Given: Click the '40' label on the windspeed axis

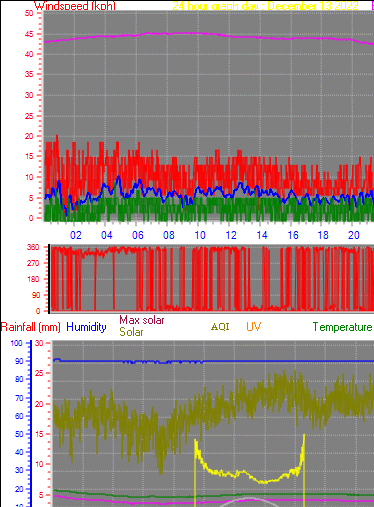Looking at the screenshot, I should click(x=29, y=54).
